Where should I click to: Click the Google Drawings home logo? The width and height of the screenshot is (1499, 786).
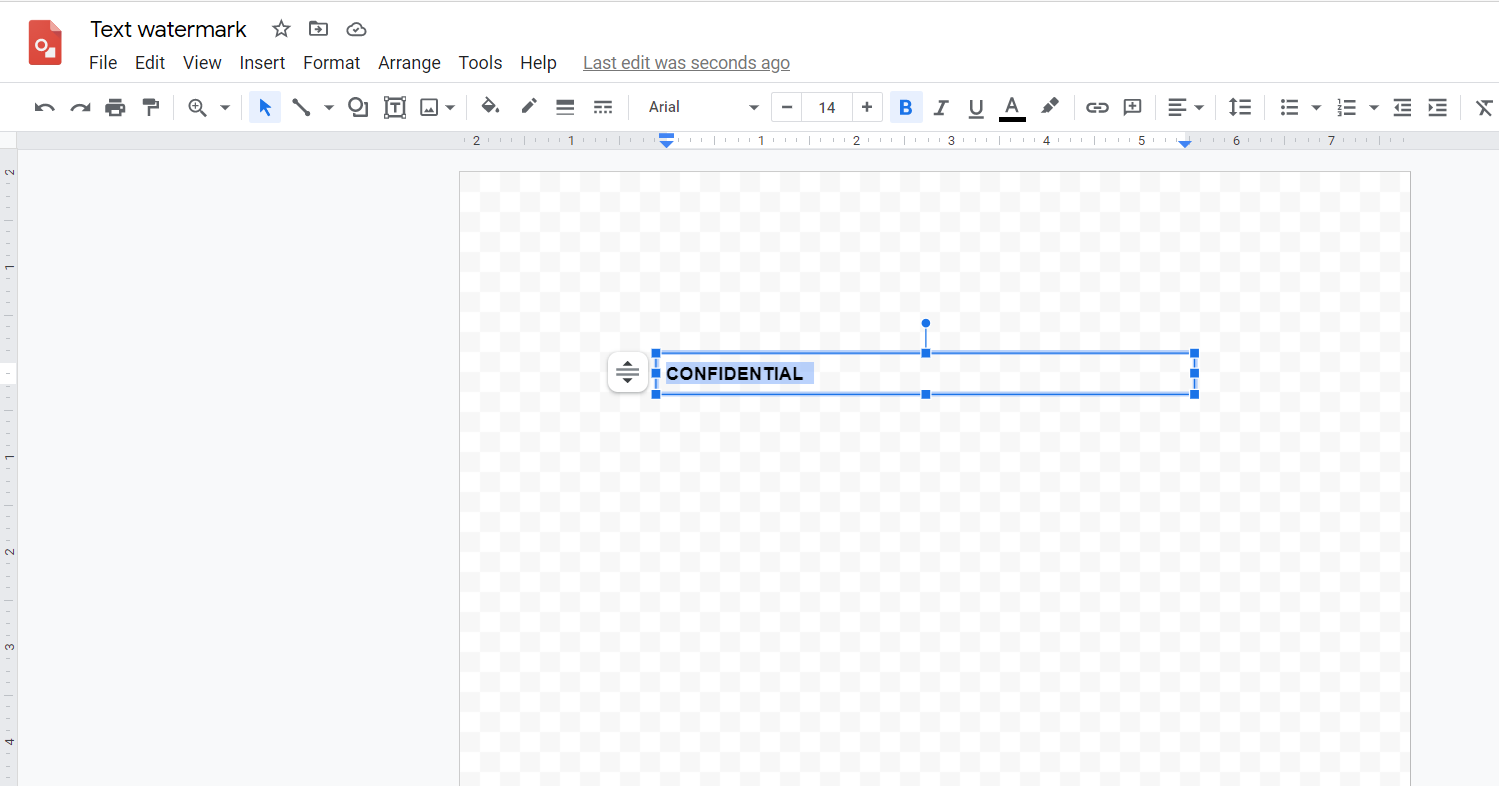point(45,43)
